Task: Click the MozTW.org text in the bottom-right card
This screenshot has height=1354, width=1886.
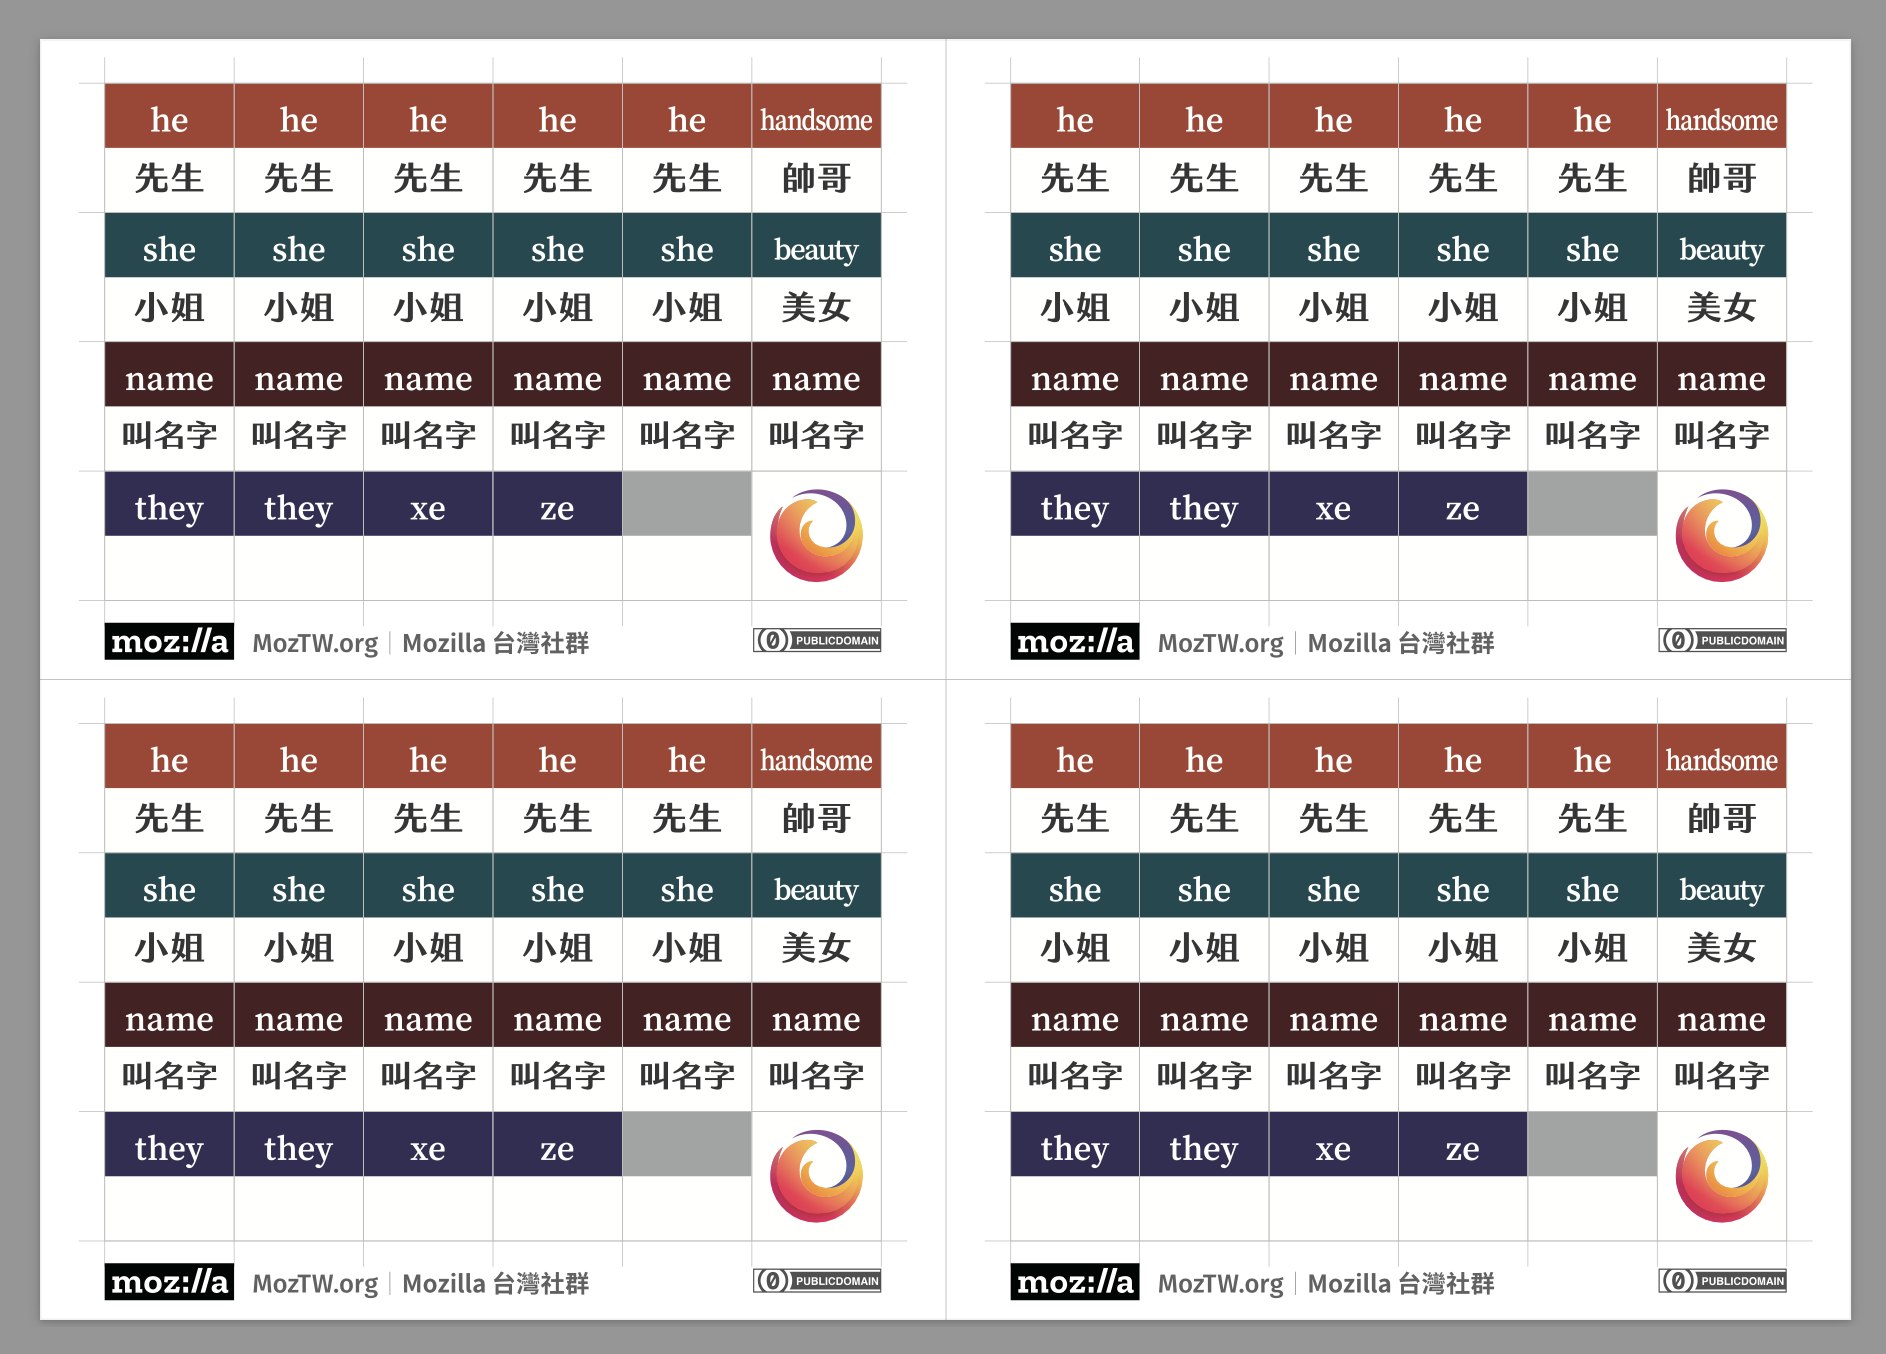Action: click(1220, 1284)
